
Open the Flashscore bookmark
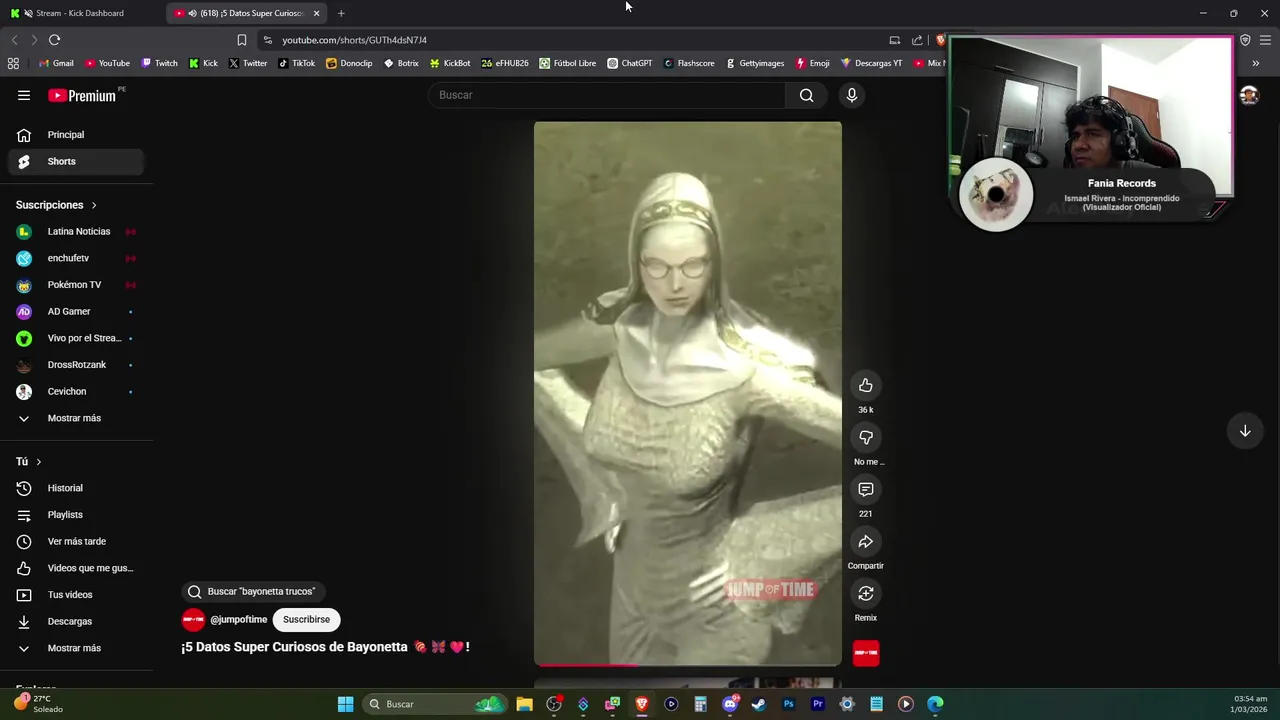[x=689, y=63]
